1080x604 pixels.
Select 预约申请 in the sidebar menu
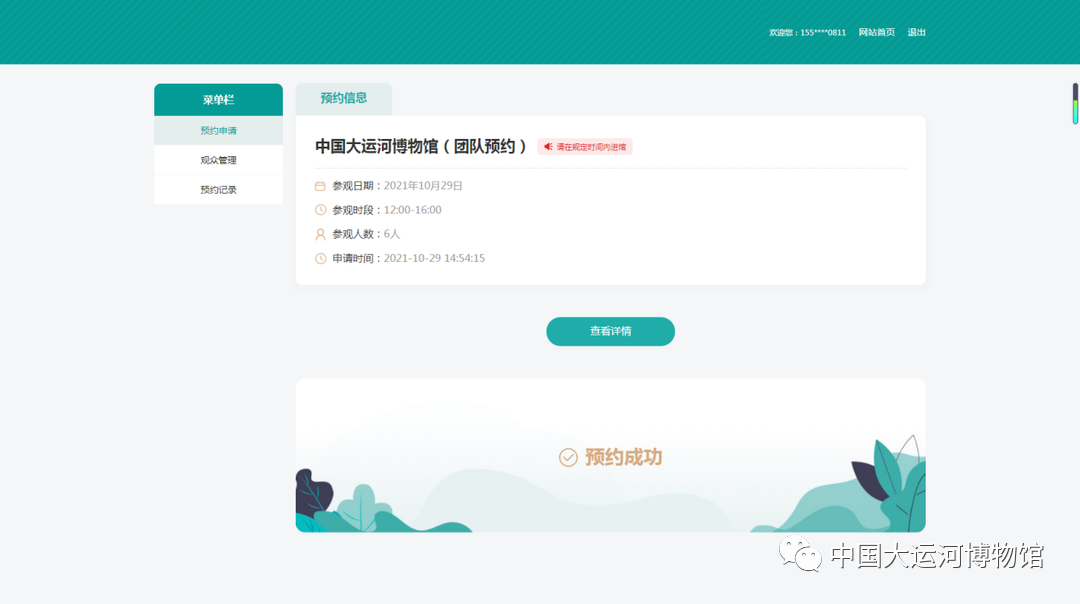click(218, 131)
